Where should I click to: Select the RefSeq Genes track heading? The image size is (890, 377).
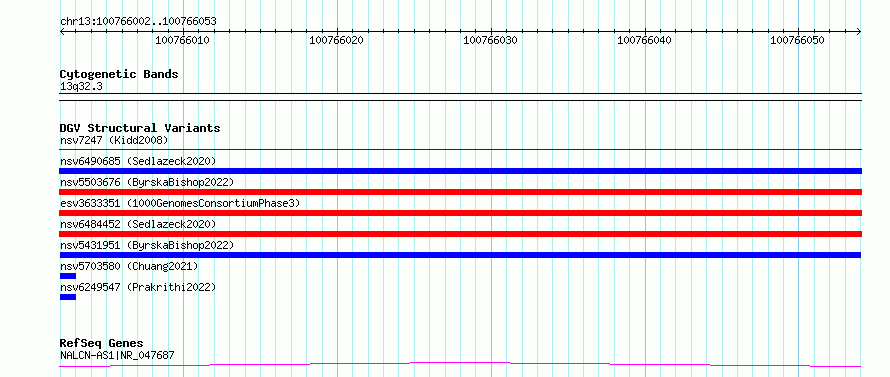pos(101,344)
